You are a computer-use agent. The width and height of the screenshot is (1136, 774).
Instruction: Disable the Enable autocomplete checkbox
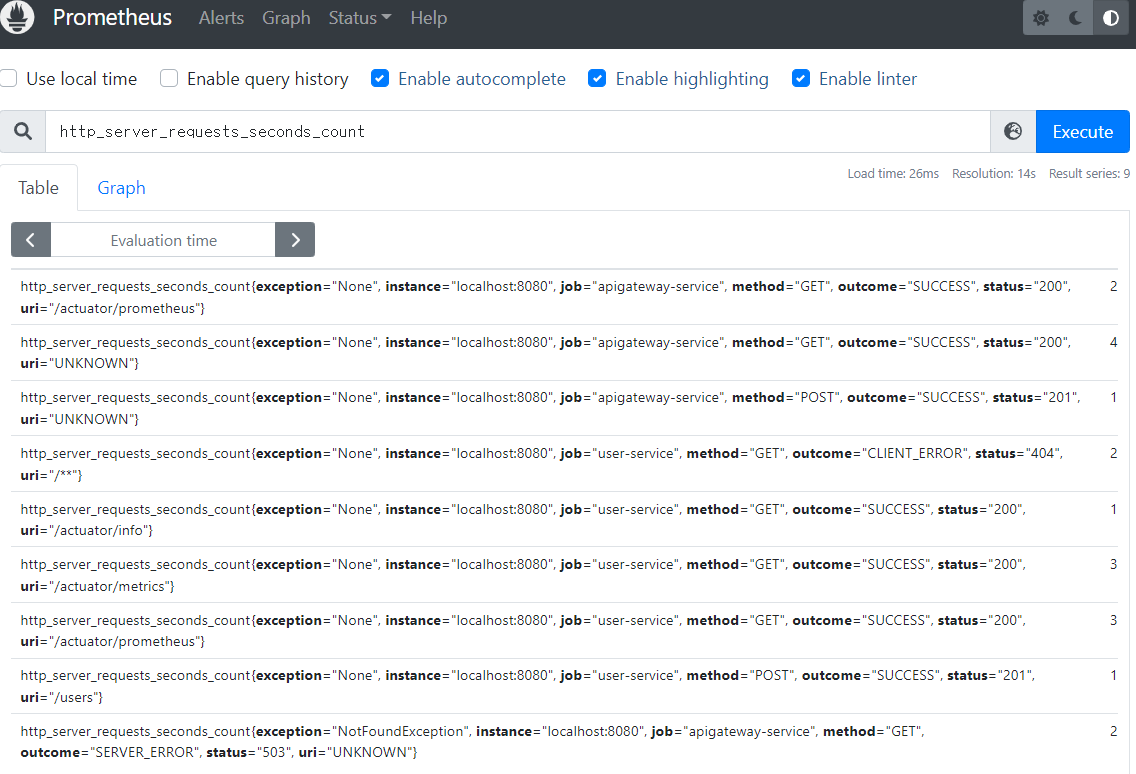(380, 78)
